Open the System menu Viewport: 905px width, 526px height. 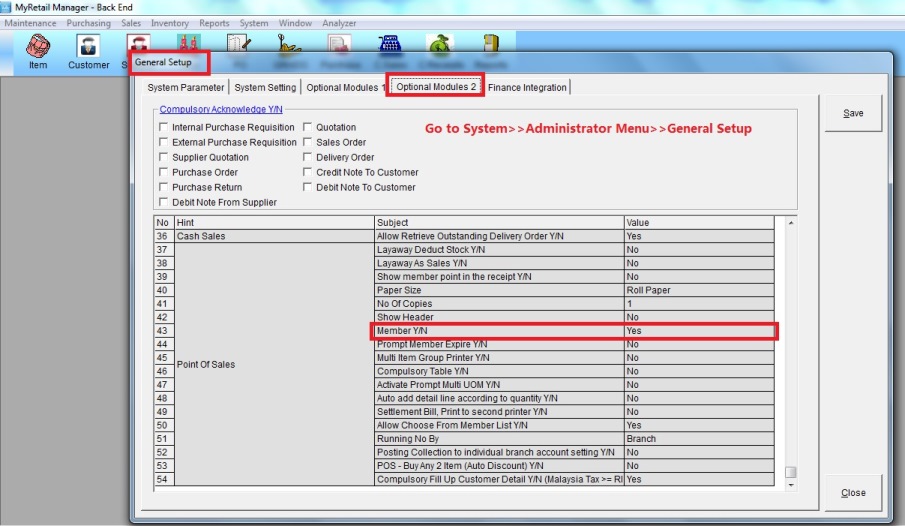[x=254, y=23]
